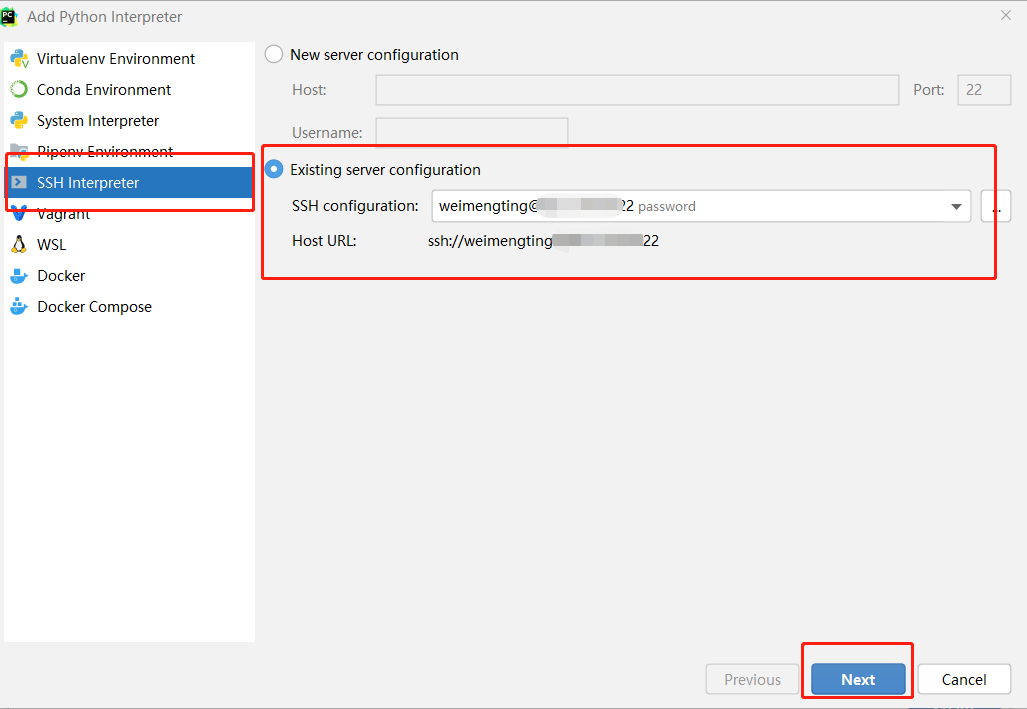Image resolution: width=1027 pixels, height=709 pixels.
Task: Click the Next button
Action: (858, 680)
